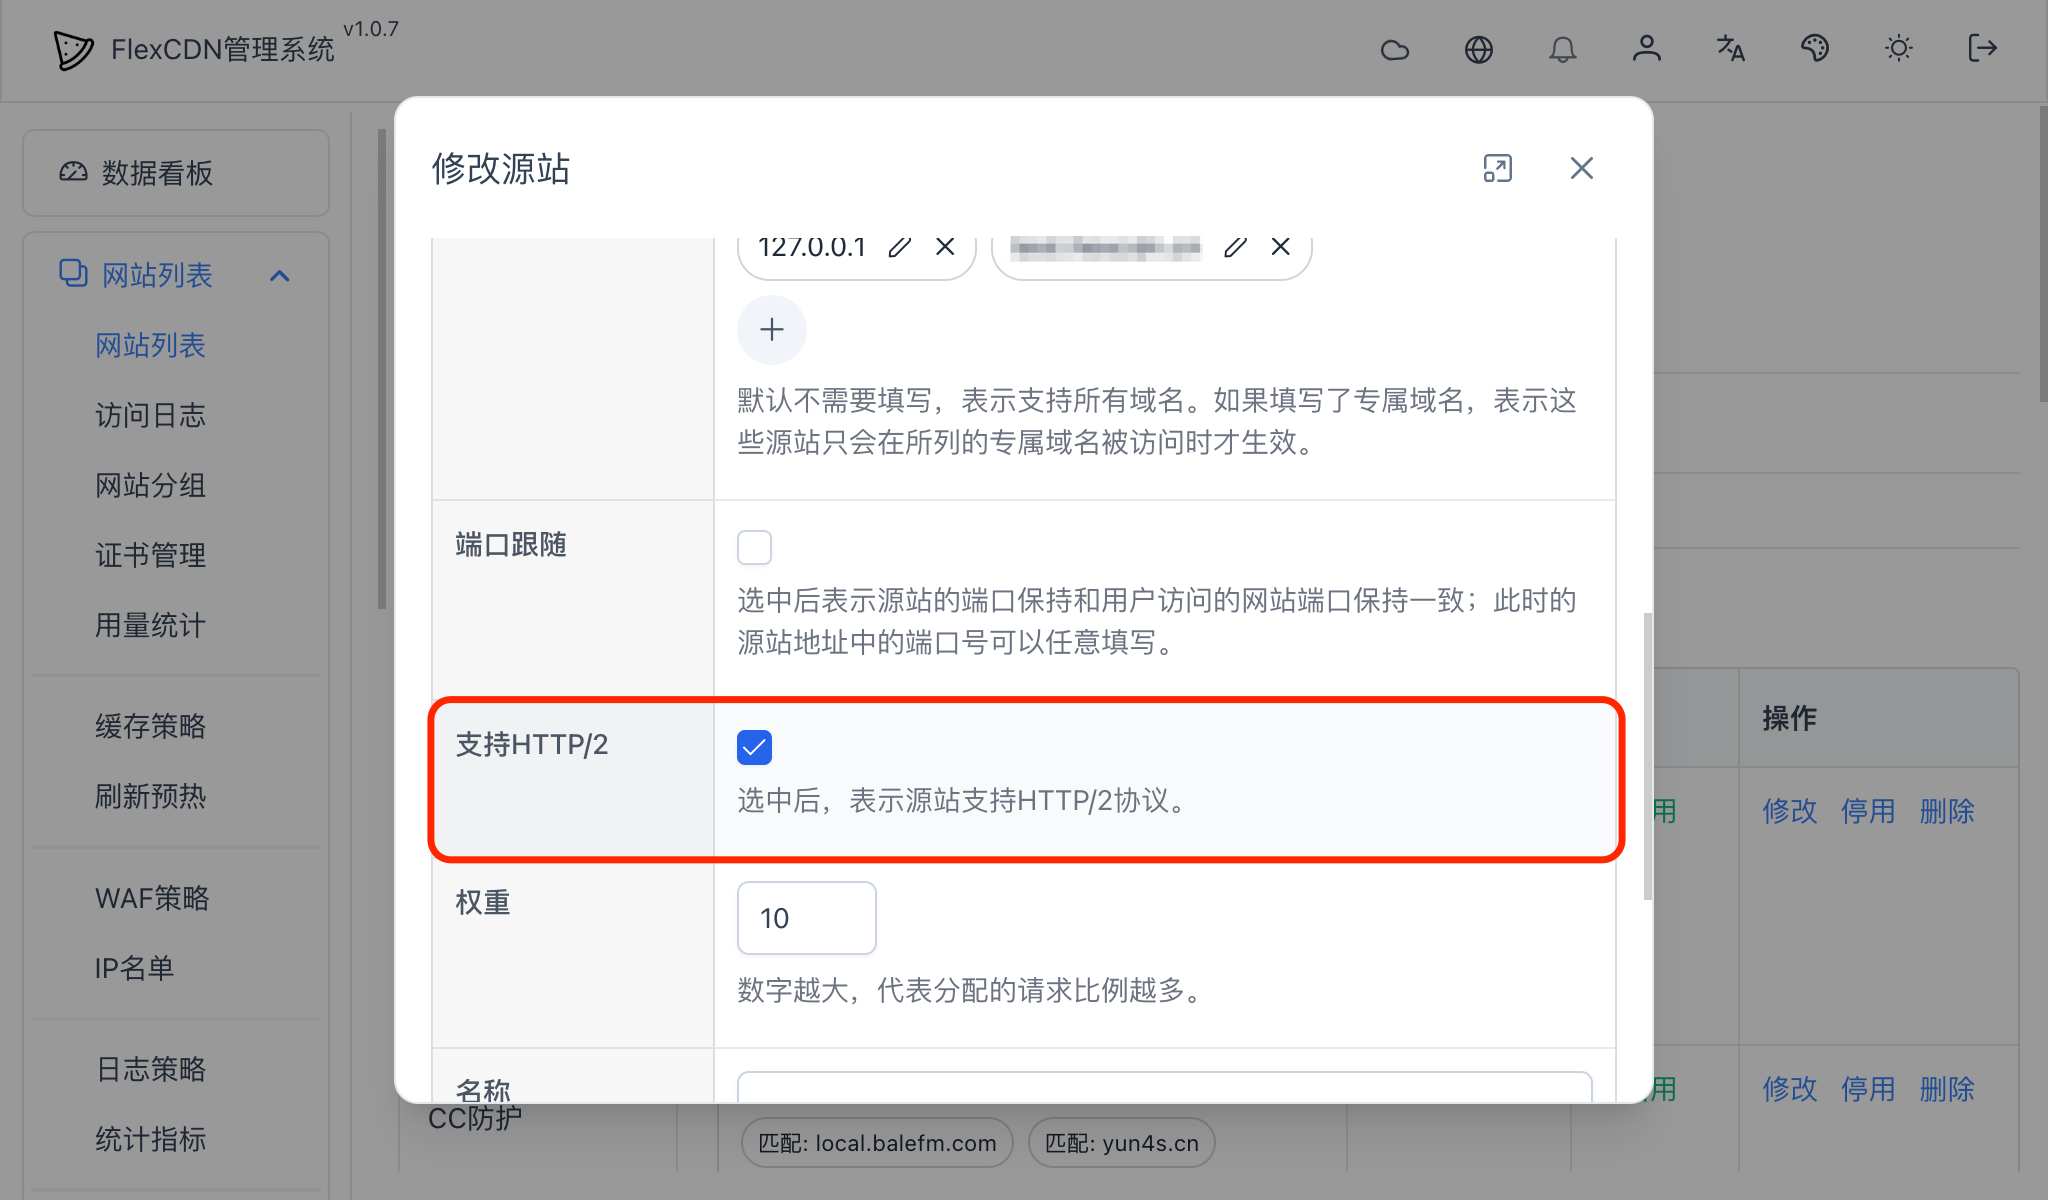Add a new origin with the plus button
Viewport: 2048px width, 1200px height.
pyautogui.click(x=771, y=329)
